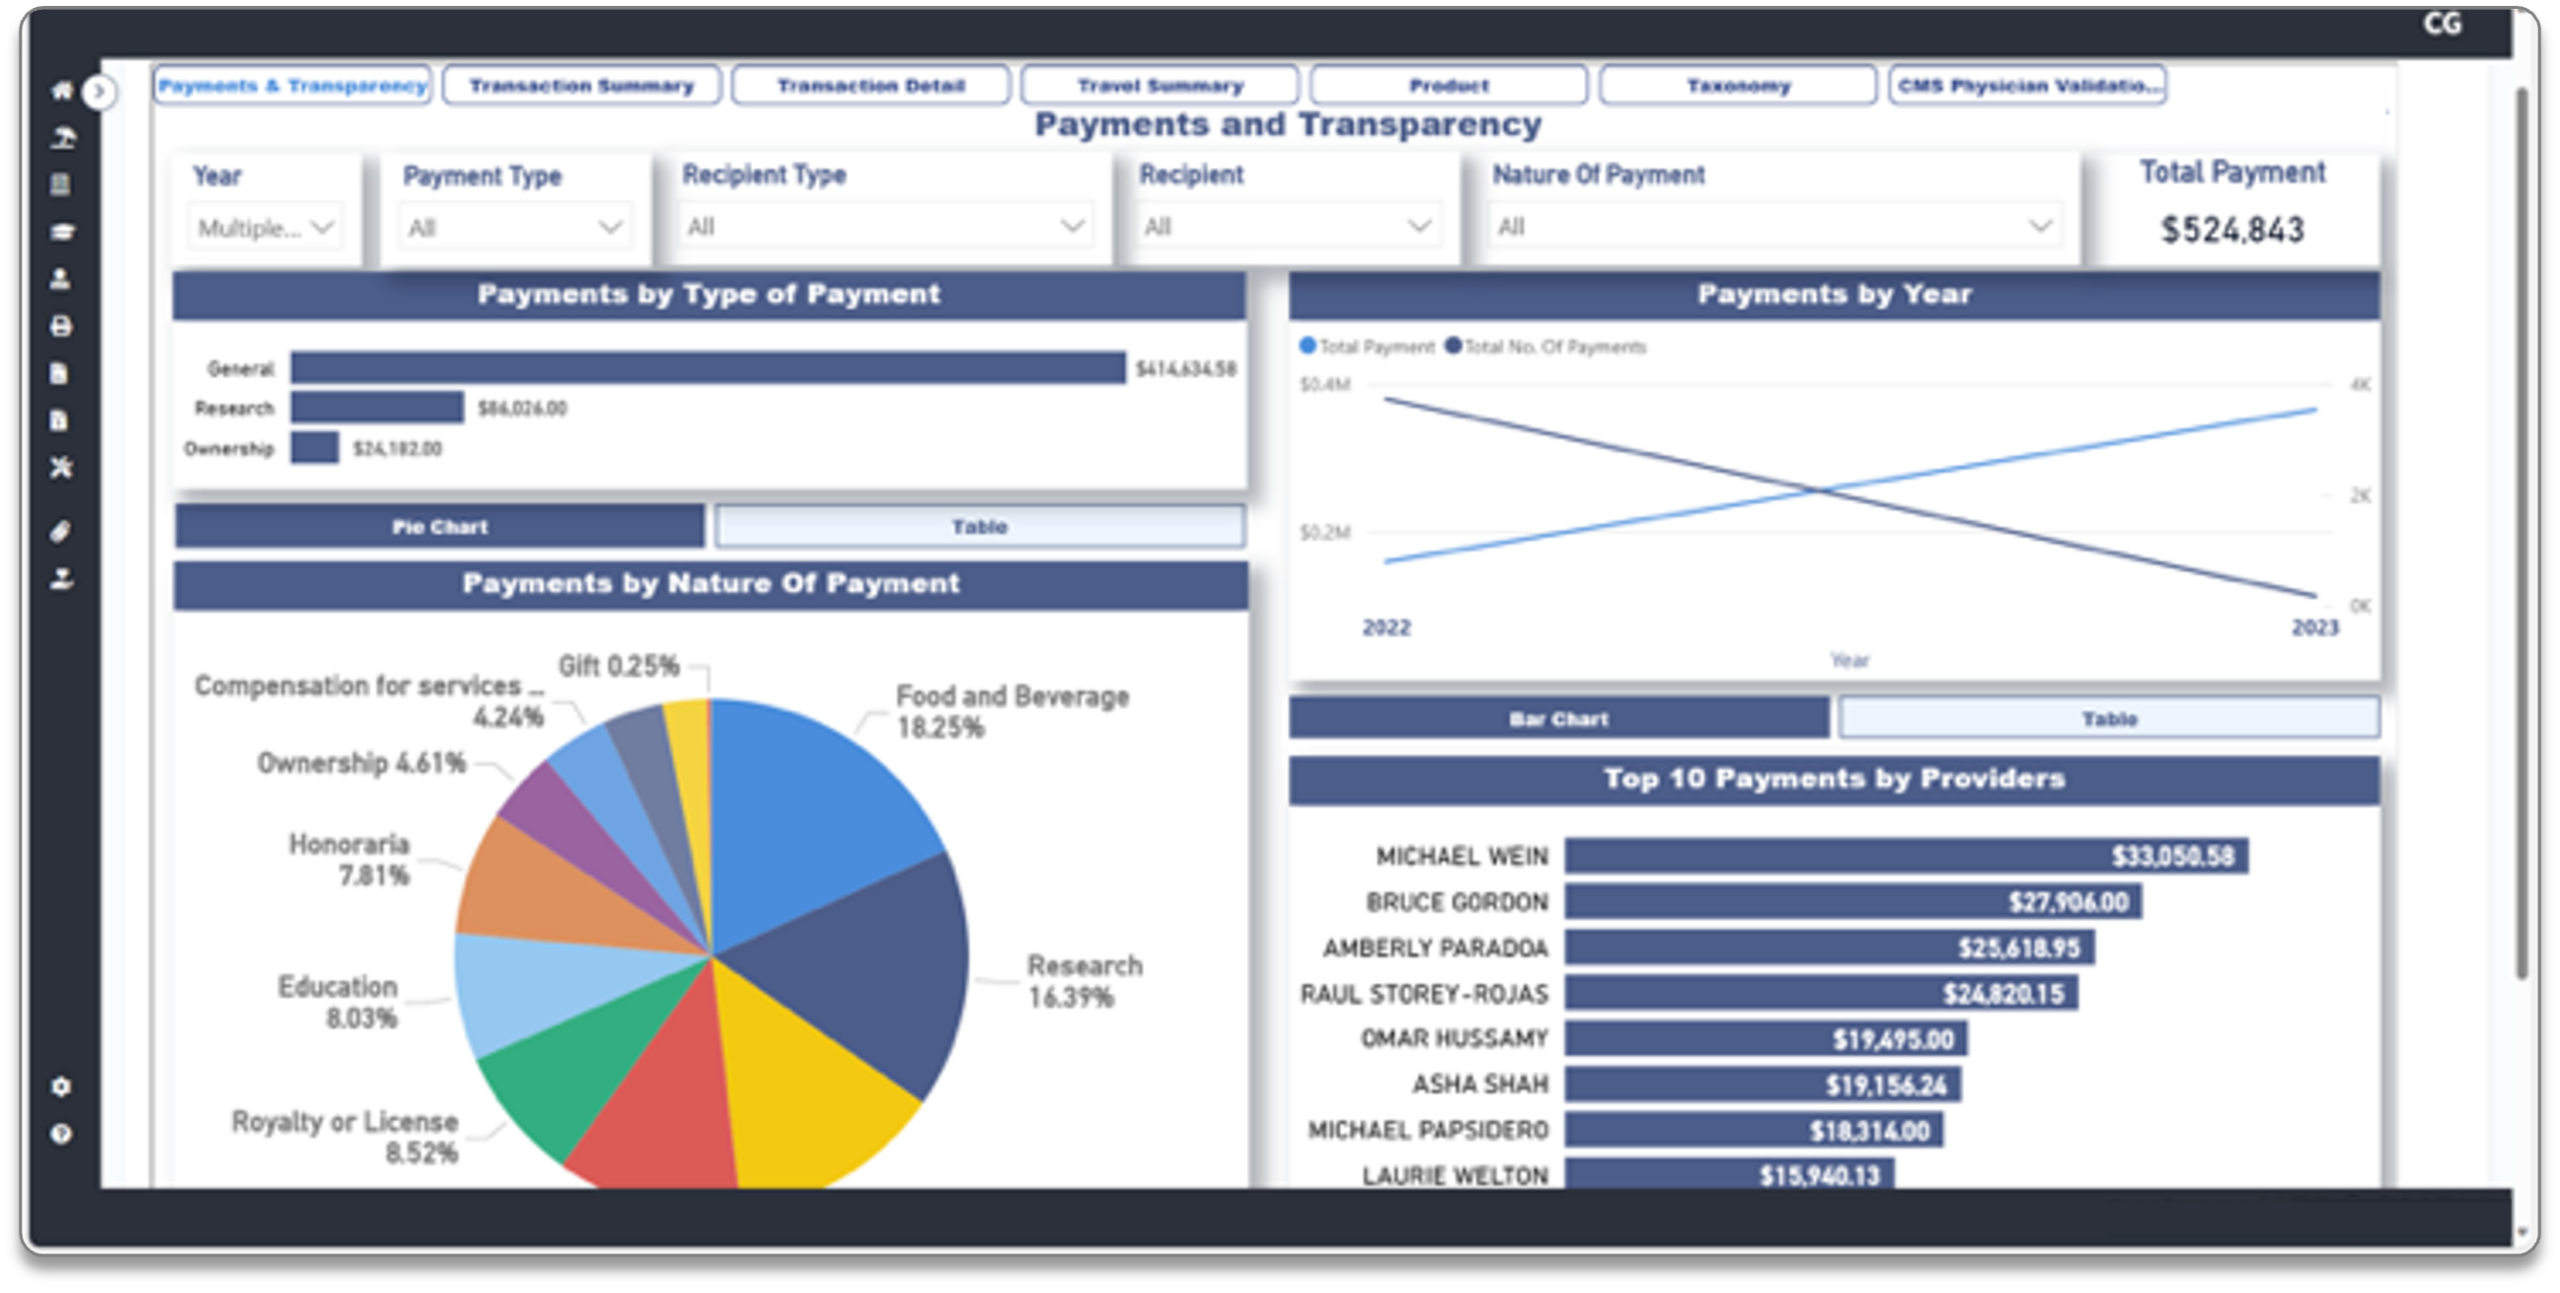Open the Year filter dropdown

[x=265, y=228]
